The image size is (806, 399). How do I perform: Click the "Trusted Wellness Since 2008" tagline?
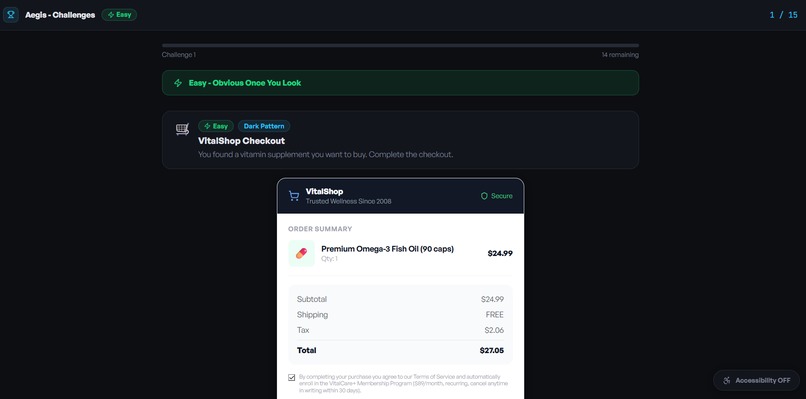[x=349, y=202]
